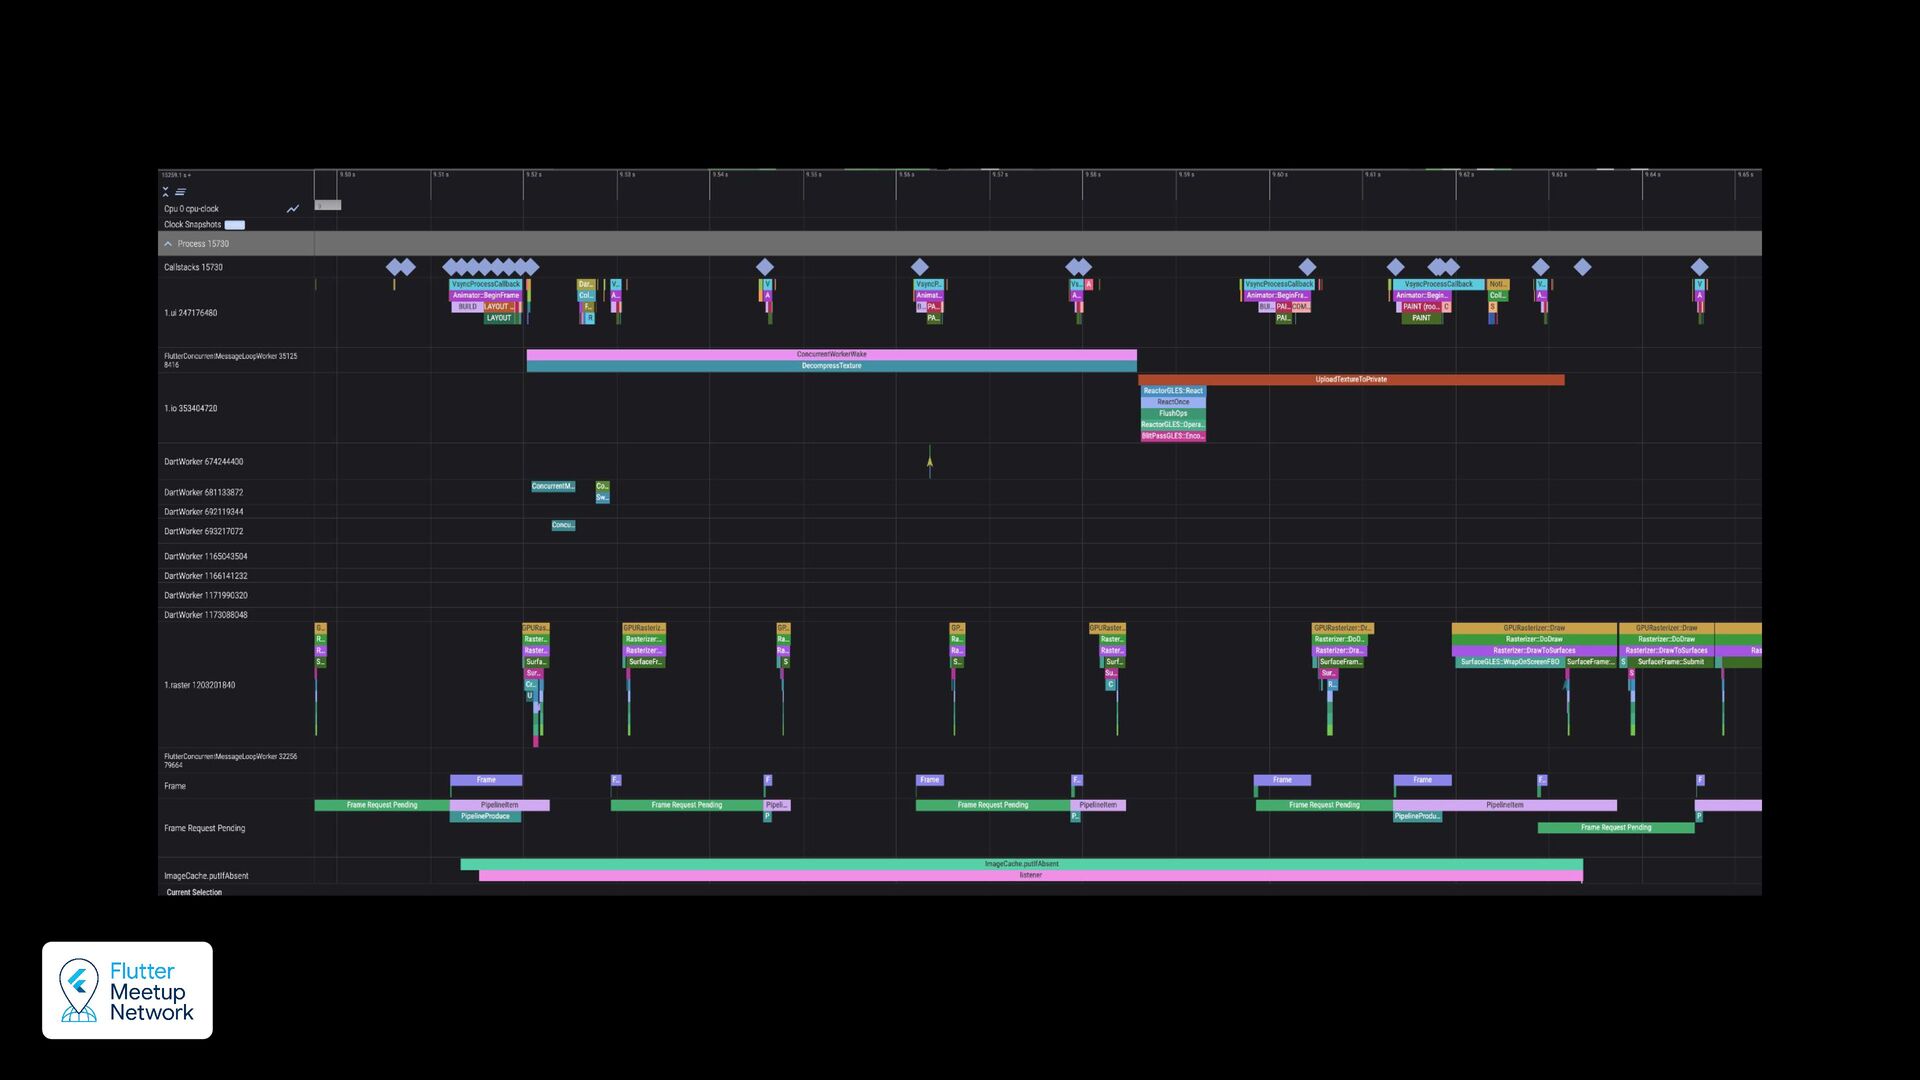Select the ConcurrentWorkerWake slice

[831, 354]
